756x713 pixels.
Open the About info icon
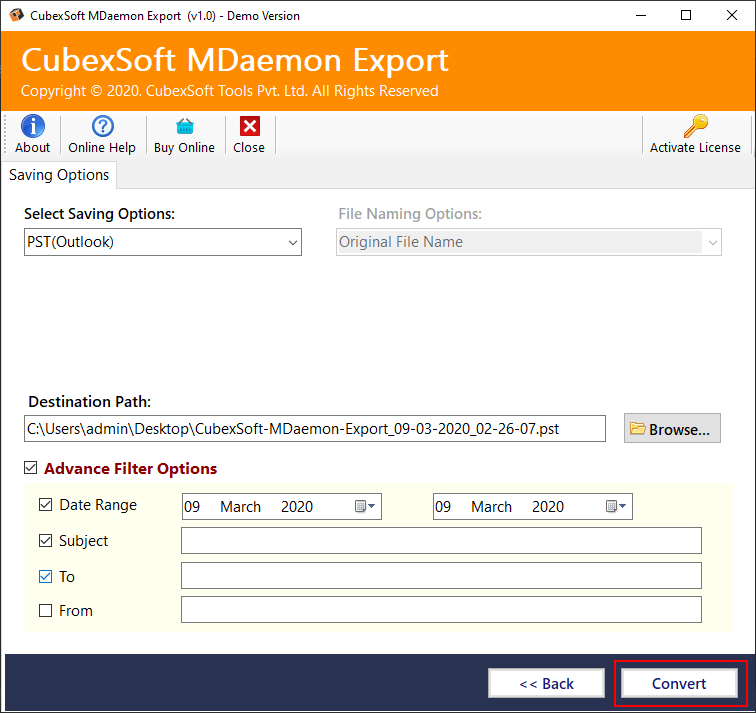tap(32, 127)
